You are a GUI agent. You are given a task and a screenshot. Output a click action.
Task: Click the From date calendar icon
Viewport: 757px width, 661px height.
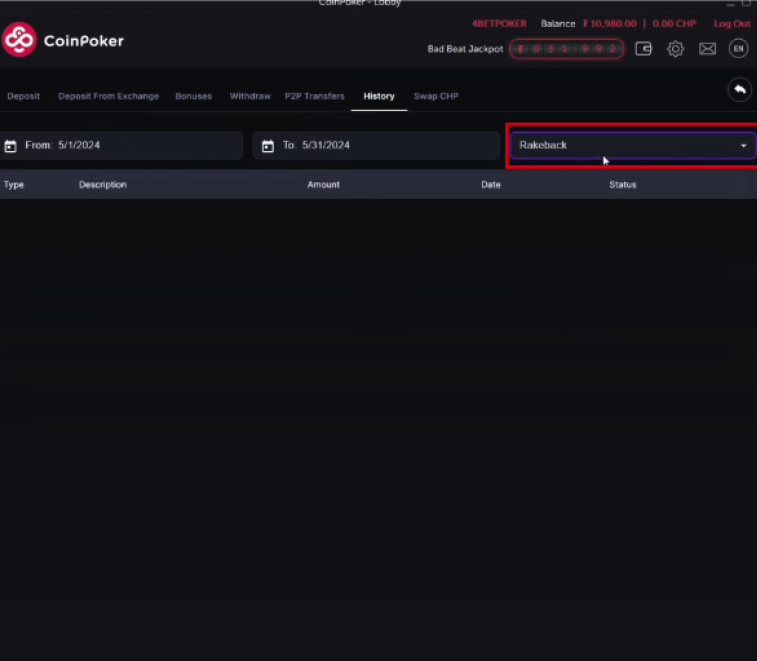point(11,146)
